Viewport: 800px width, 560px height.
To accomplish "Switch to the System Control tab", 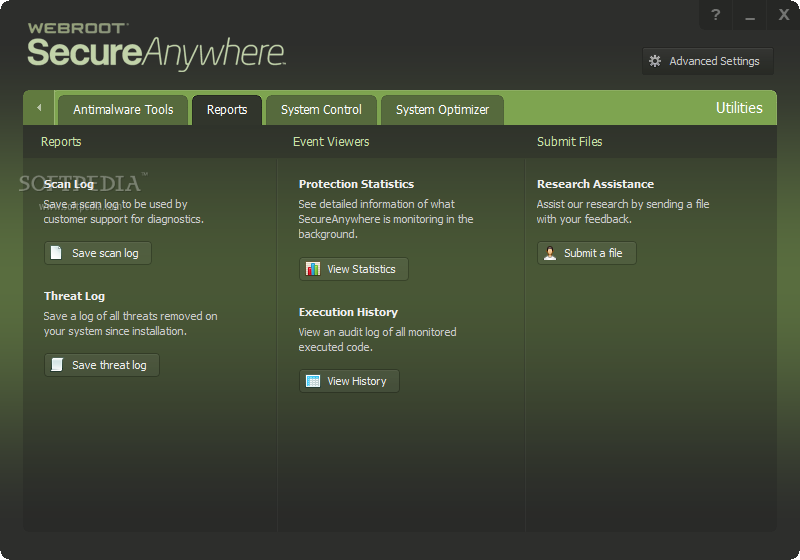I will click(321, 110).
